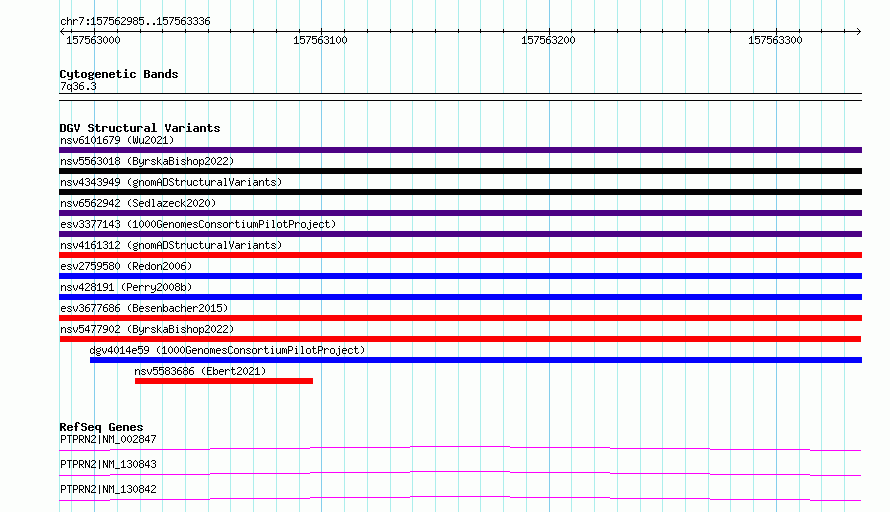
Task: Select the nsv6101679 purple variant bar
Action: (x=460, y=150)
